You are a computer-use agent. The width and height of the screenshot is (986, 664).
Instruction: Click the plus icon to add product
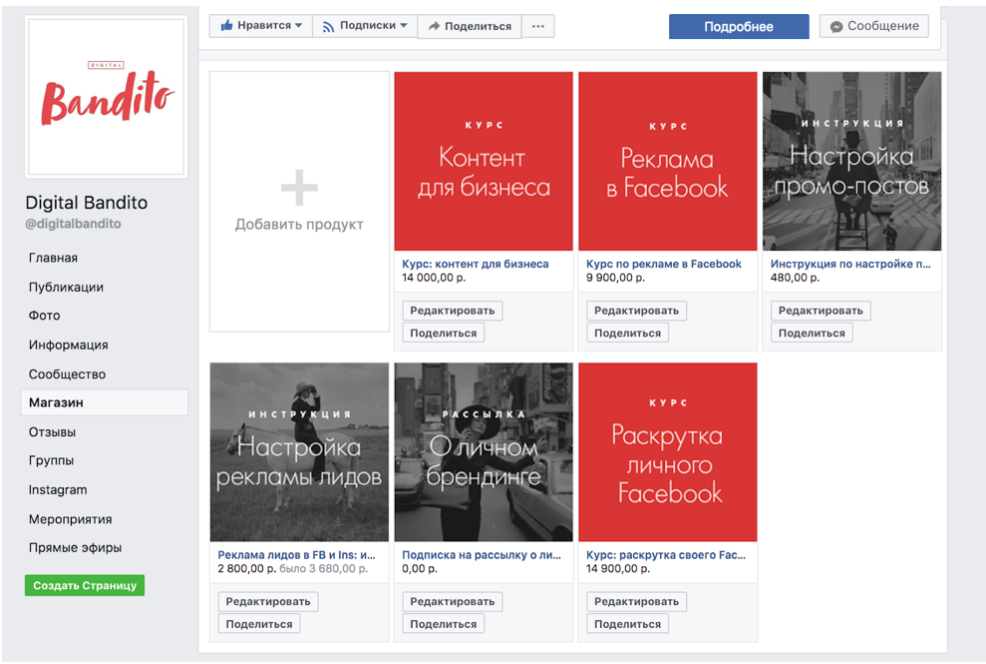click(299, 187)
